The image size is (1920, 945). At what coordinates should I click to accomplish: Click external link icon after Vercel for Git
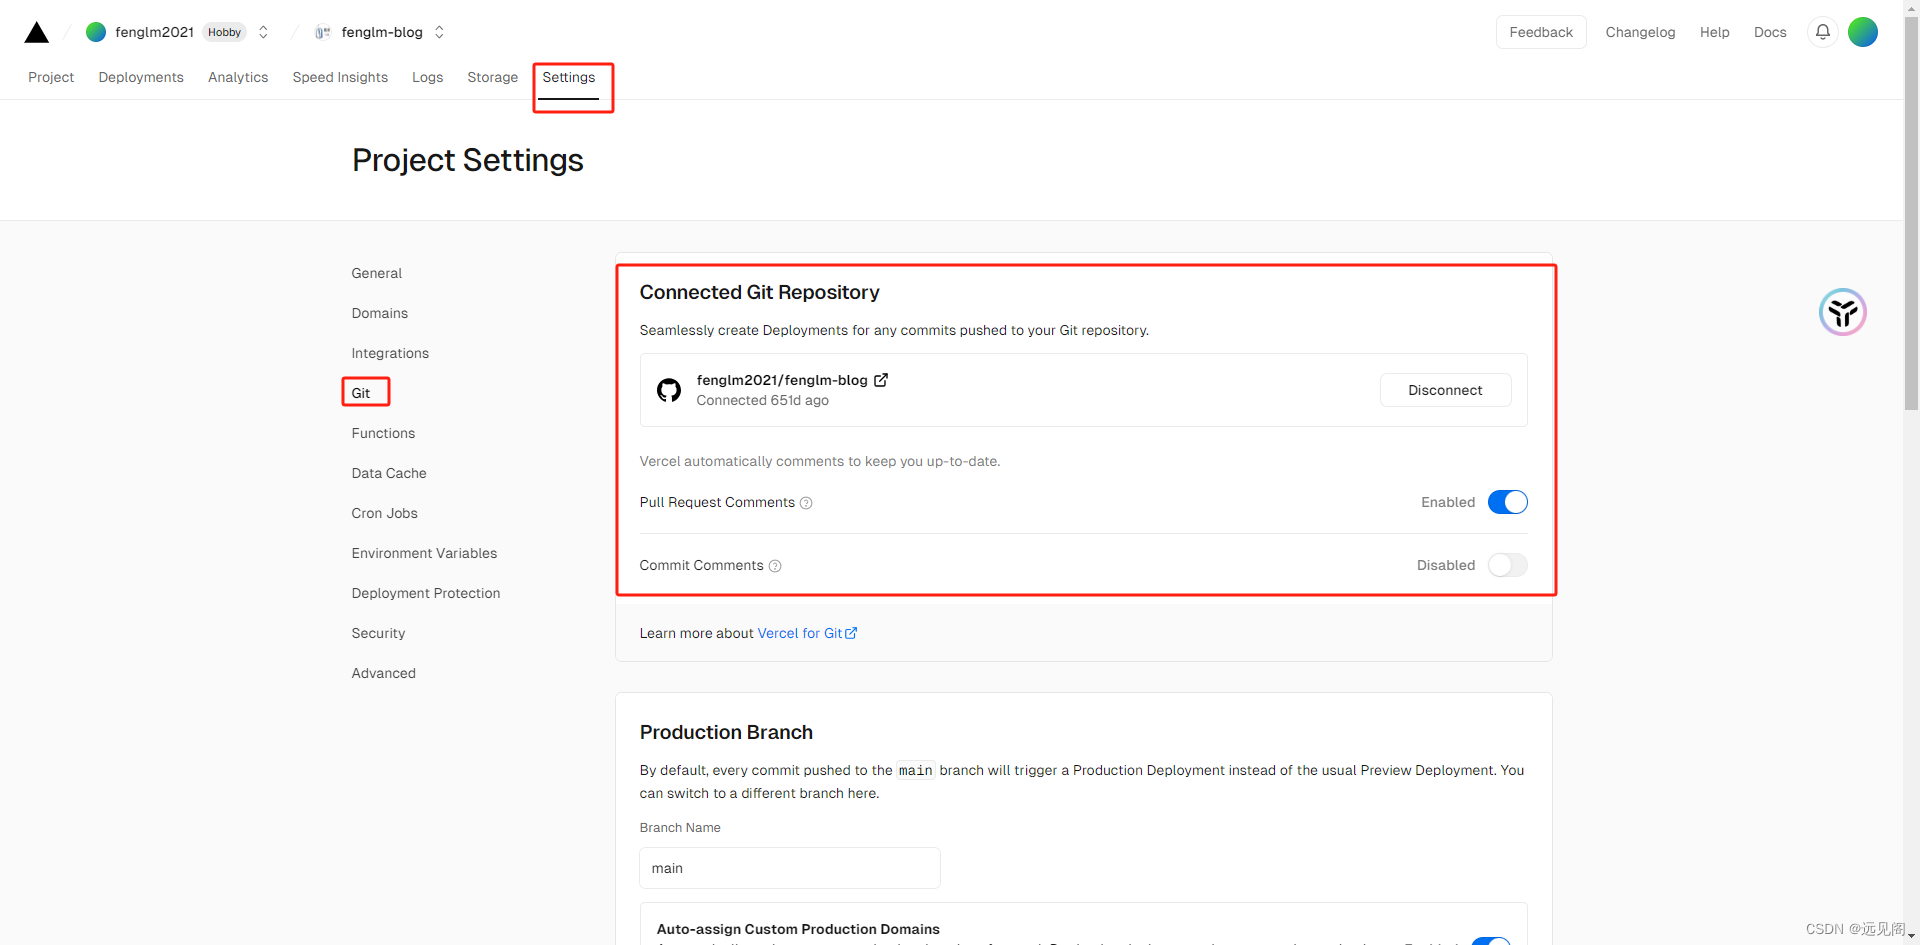[x=851, y=633]
